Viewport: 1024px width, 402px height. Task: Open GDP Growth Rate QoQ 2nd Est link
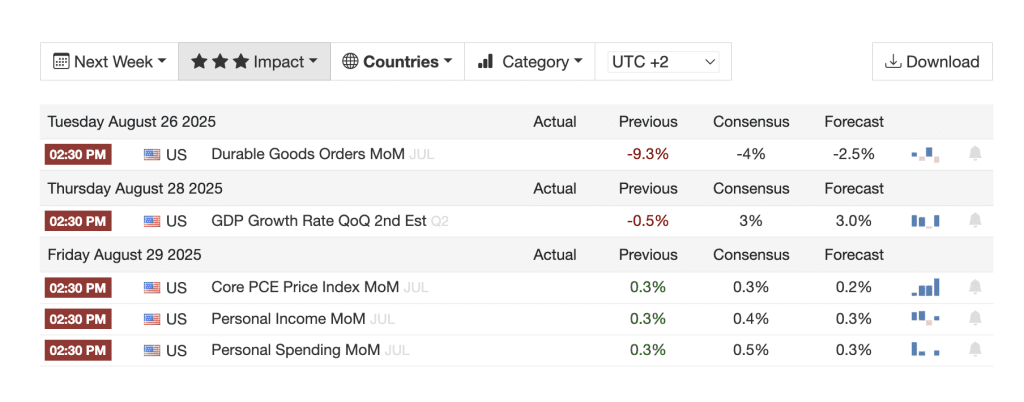tap(319, 221)
